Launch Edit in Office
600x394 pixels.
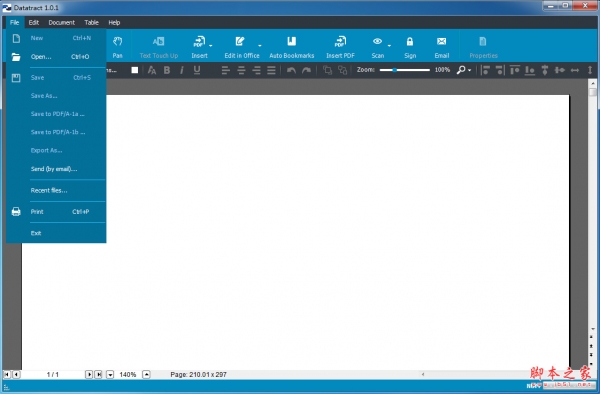(x=241, y=47)
